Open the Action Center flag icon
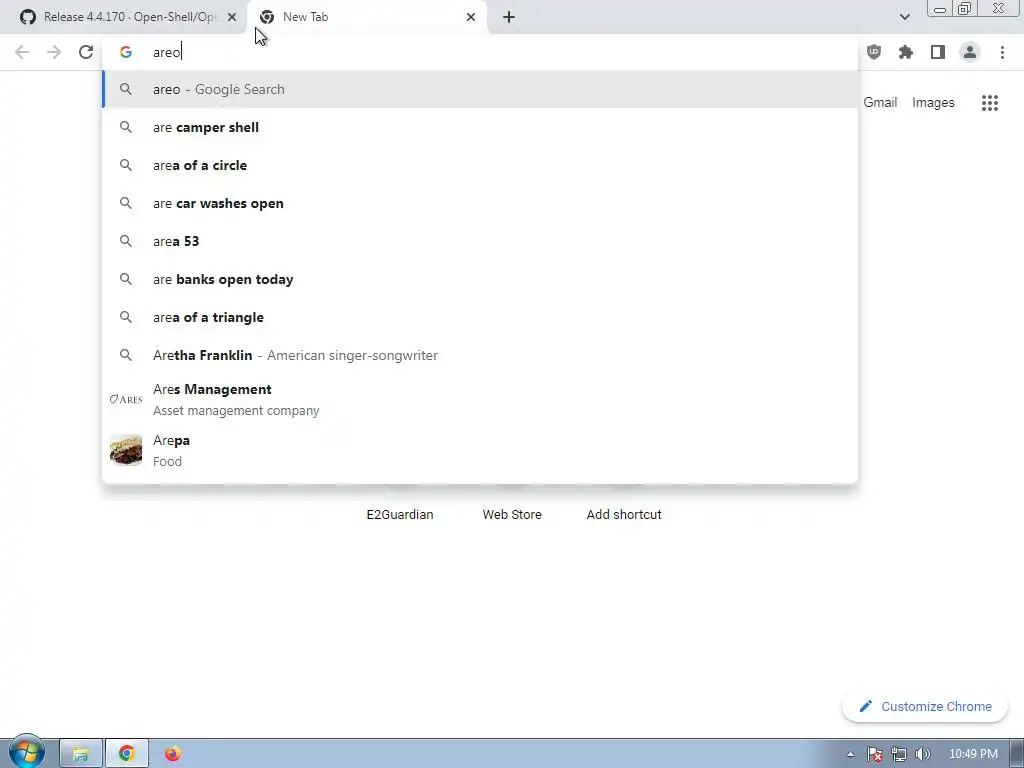 (x=874, y=754)
